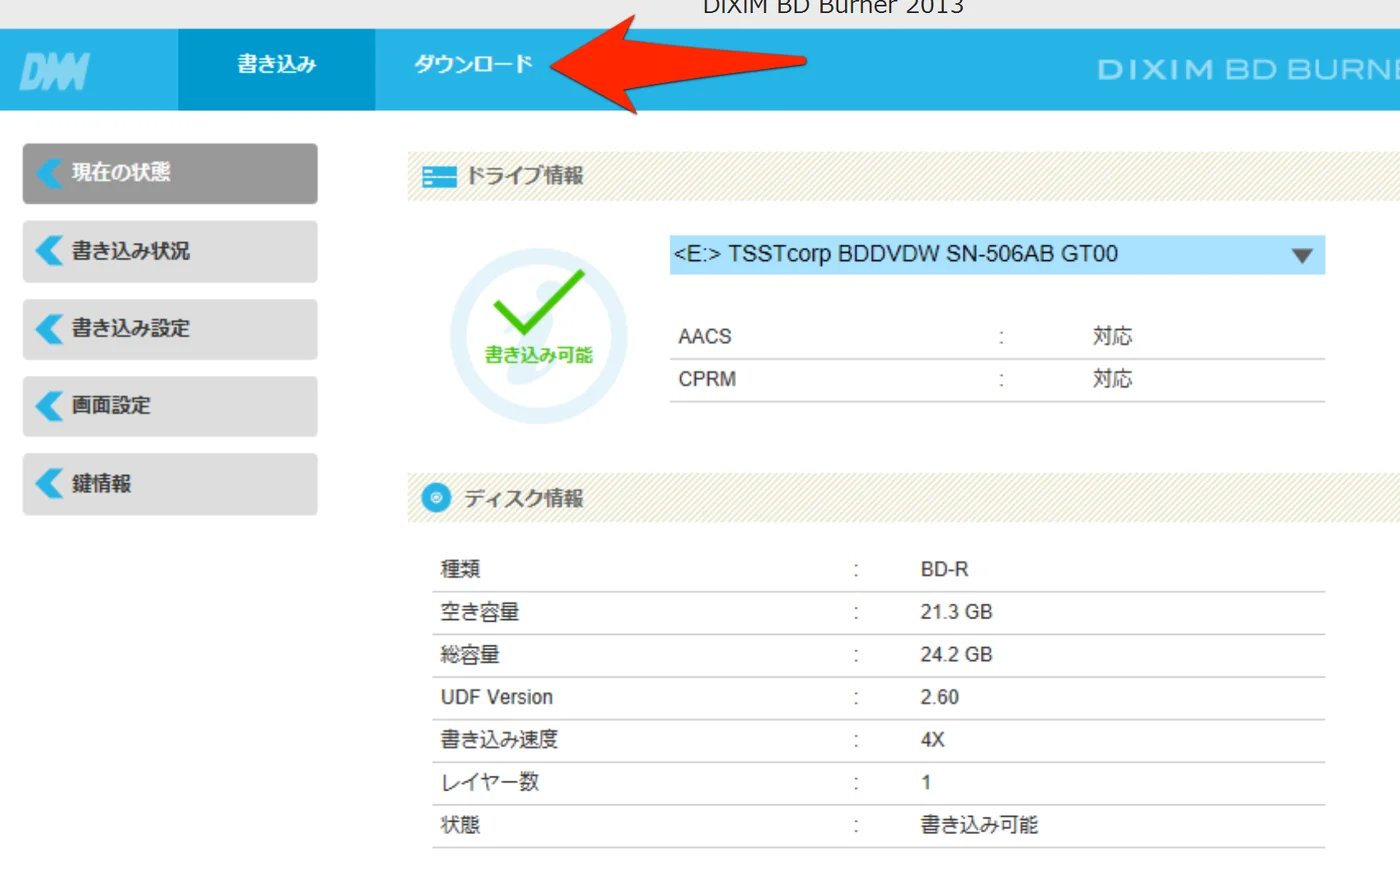Click the chevron icon on 現在の状態
1400x871 pixels.
(x=49, y=173)
